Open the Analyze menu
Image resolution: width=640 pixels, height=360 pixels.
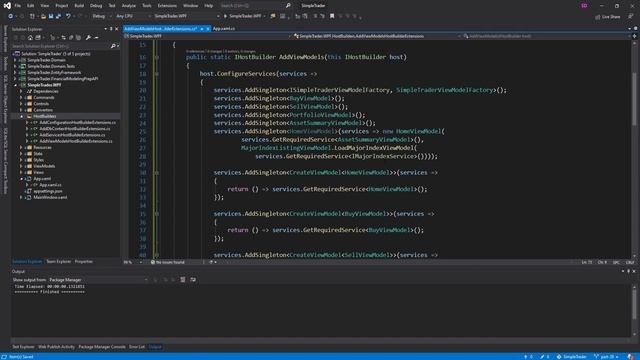[129, 6]
